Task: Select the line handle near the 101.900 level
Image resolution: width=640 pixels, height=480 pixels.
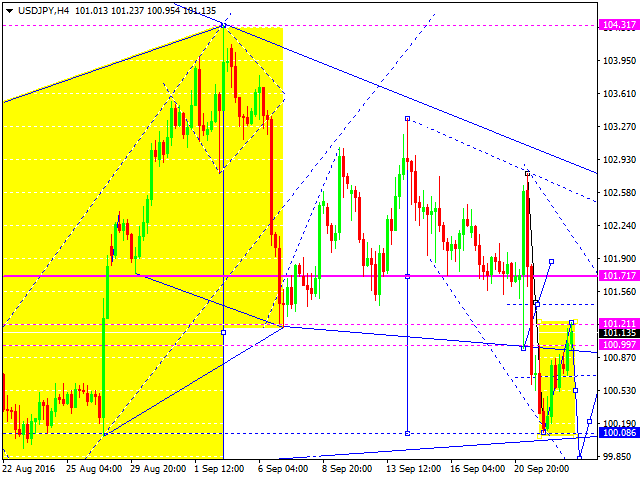Action: tap(551, 262)
